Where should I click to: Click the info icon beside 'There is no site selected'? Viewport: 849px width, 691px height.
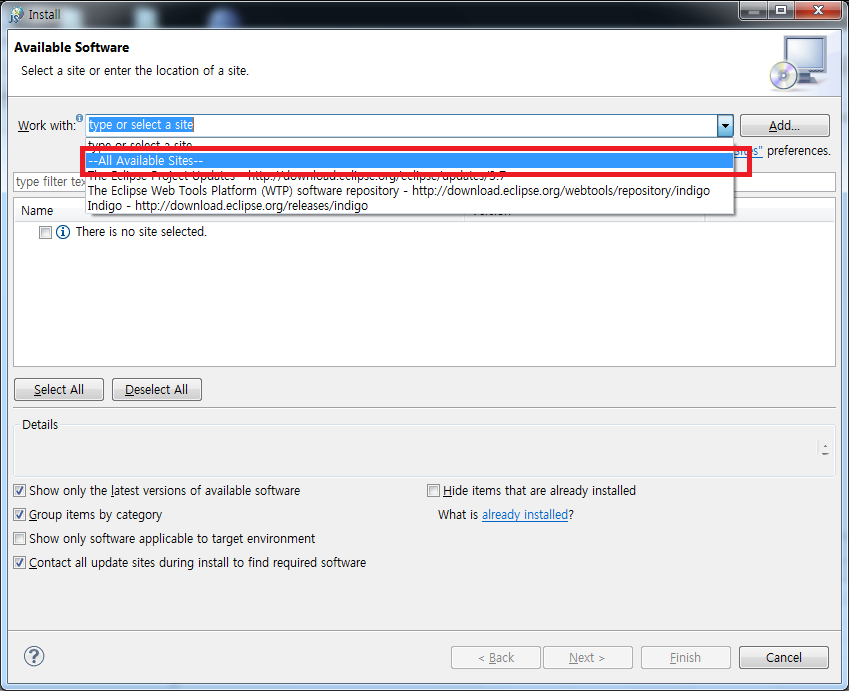pyautogui.click(x=63, y=232)
